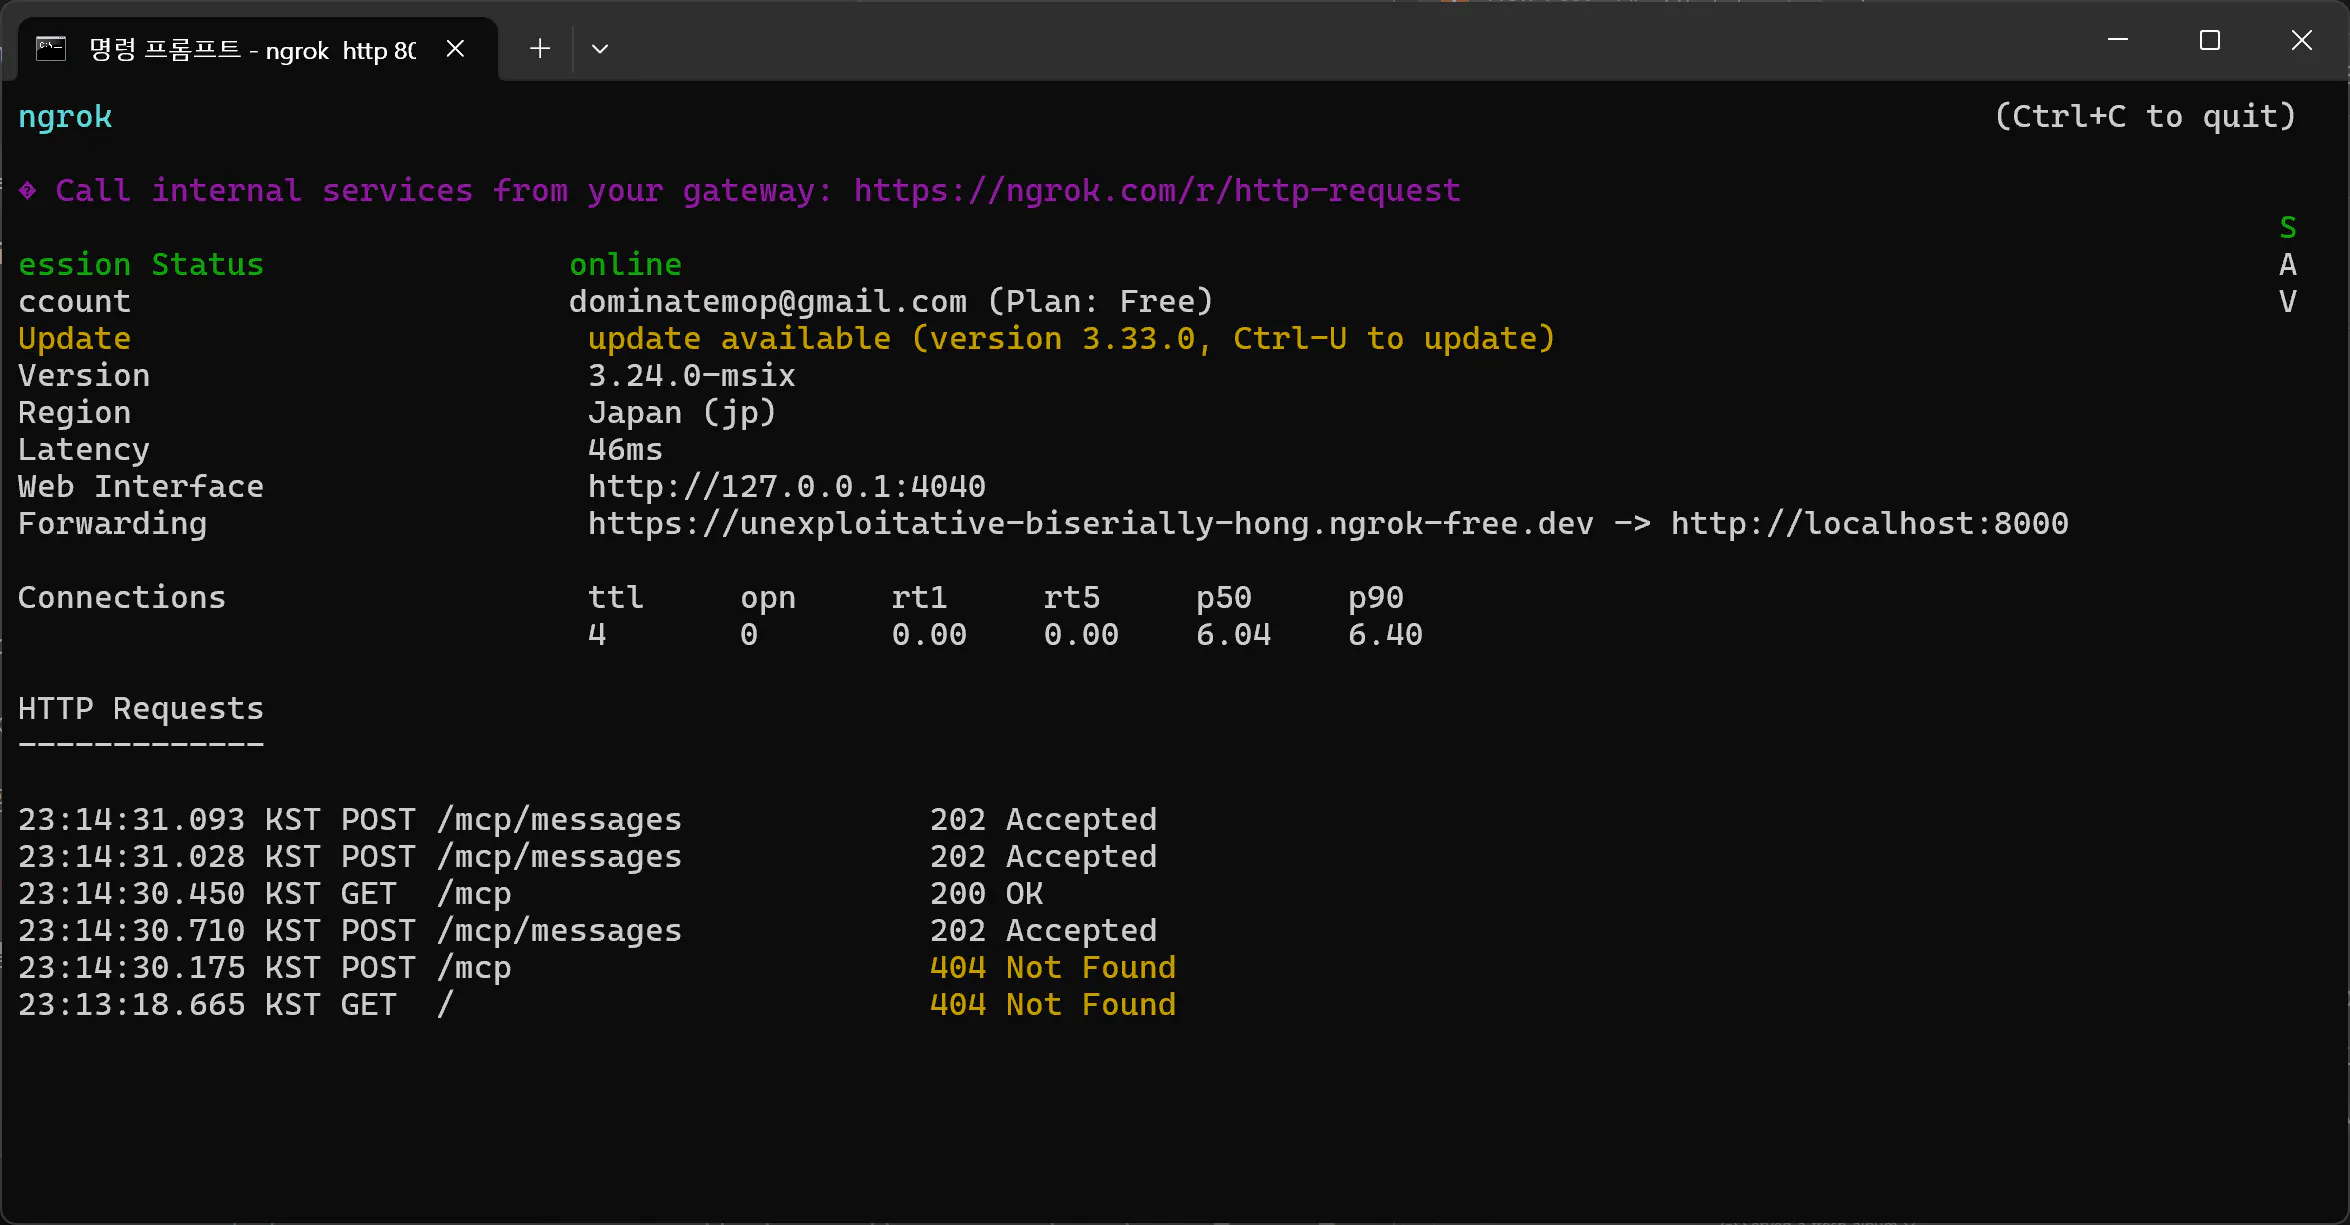This screenshot has height=1225, width=2350.
Task: Close the ngrok terminal tab
Action: tap(455, 48)
